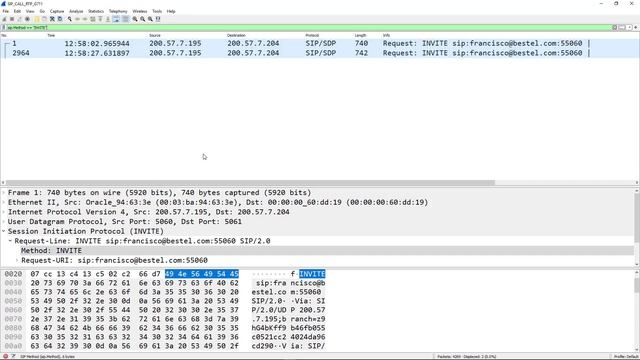The image size is (640, 360).
Task: Open capture options gear icon
Action: point(27,19)
